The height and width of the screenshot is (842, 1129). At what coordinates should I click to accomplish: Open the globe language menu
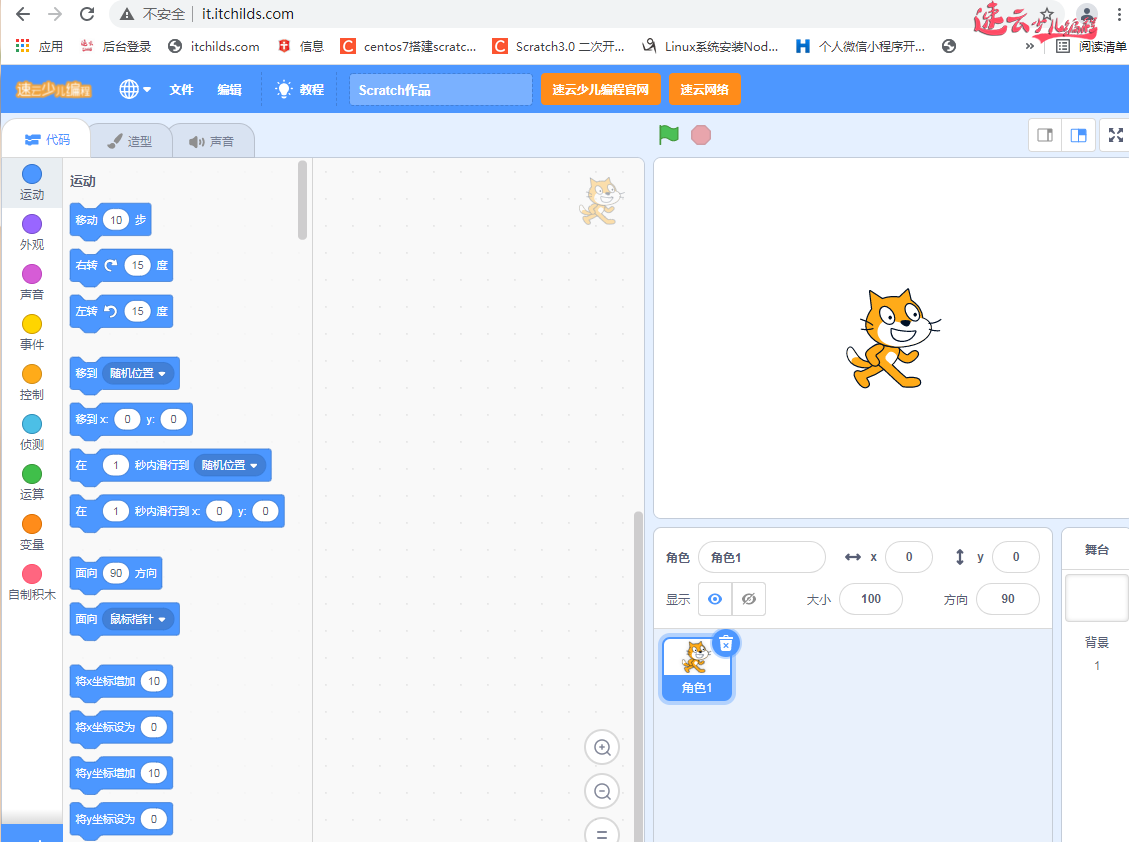pos(135,89)
